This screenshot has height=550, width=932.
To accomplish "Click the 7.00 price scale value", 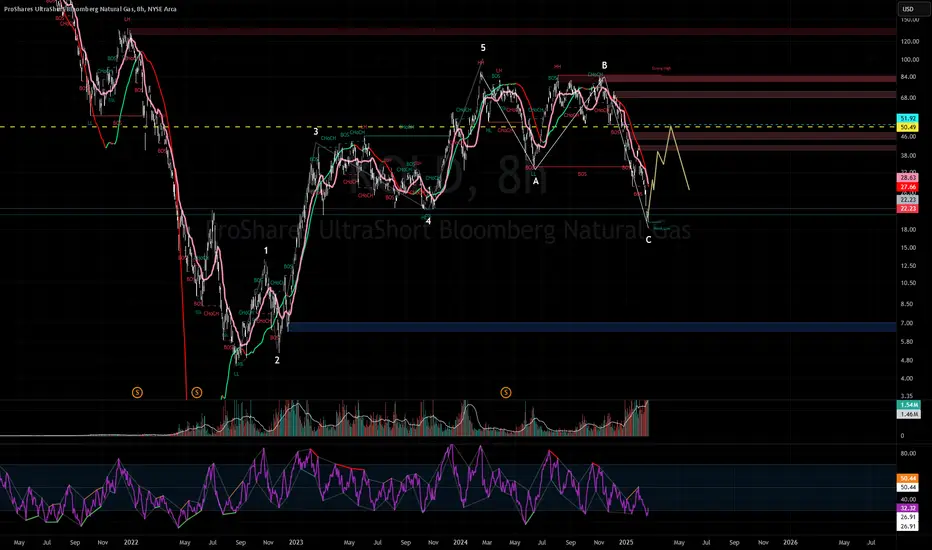I will pyautogui.click(x=906, y=323).
